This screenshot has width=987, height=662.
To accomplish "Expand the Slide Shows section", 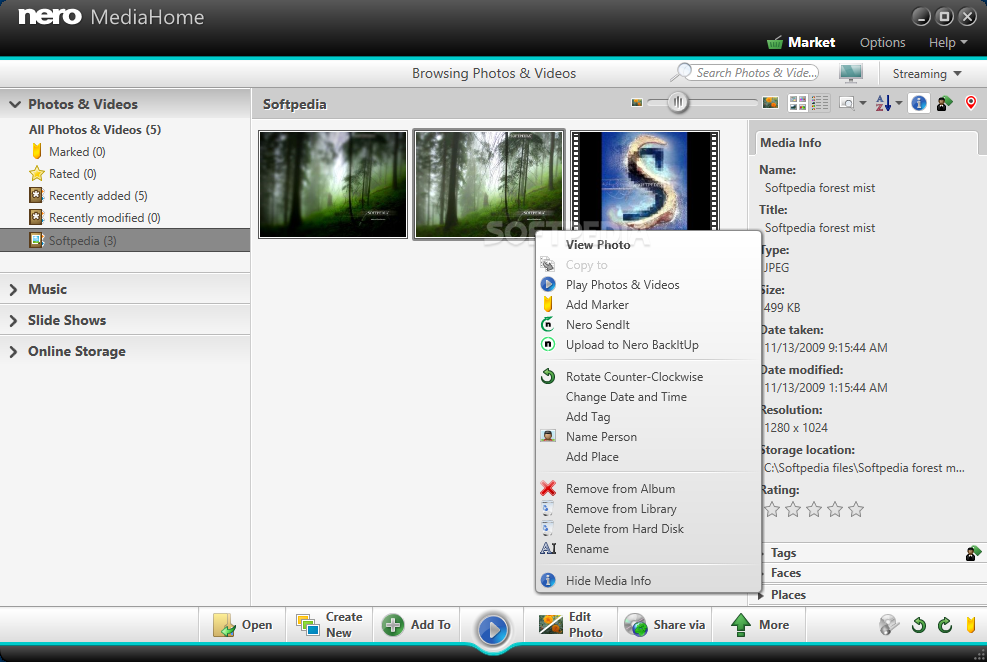I will (x=66, y=320).
